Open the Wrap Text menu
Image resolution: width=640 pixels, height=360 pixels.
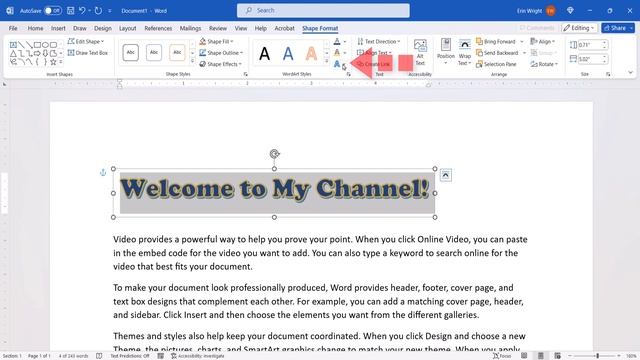464,52
